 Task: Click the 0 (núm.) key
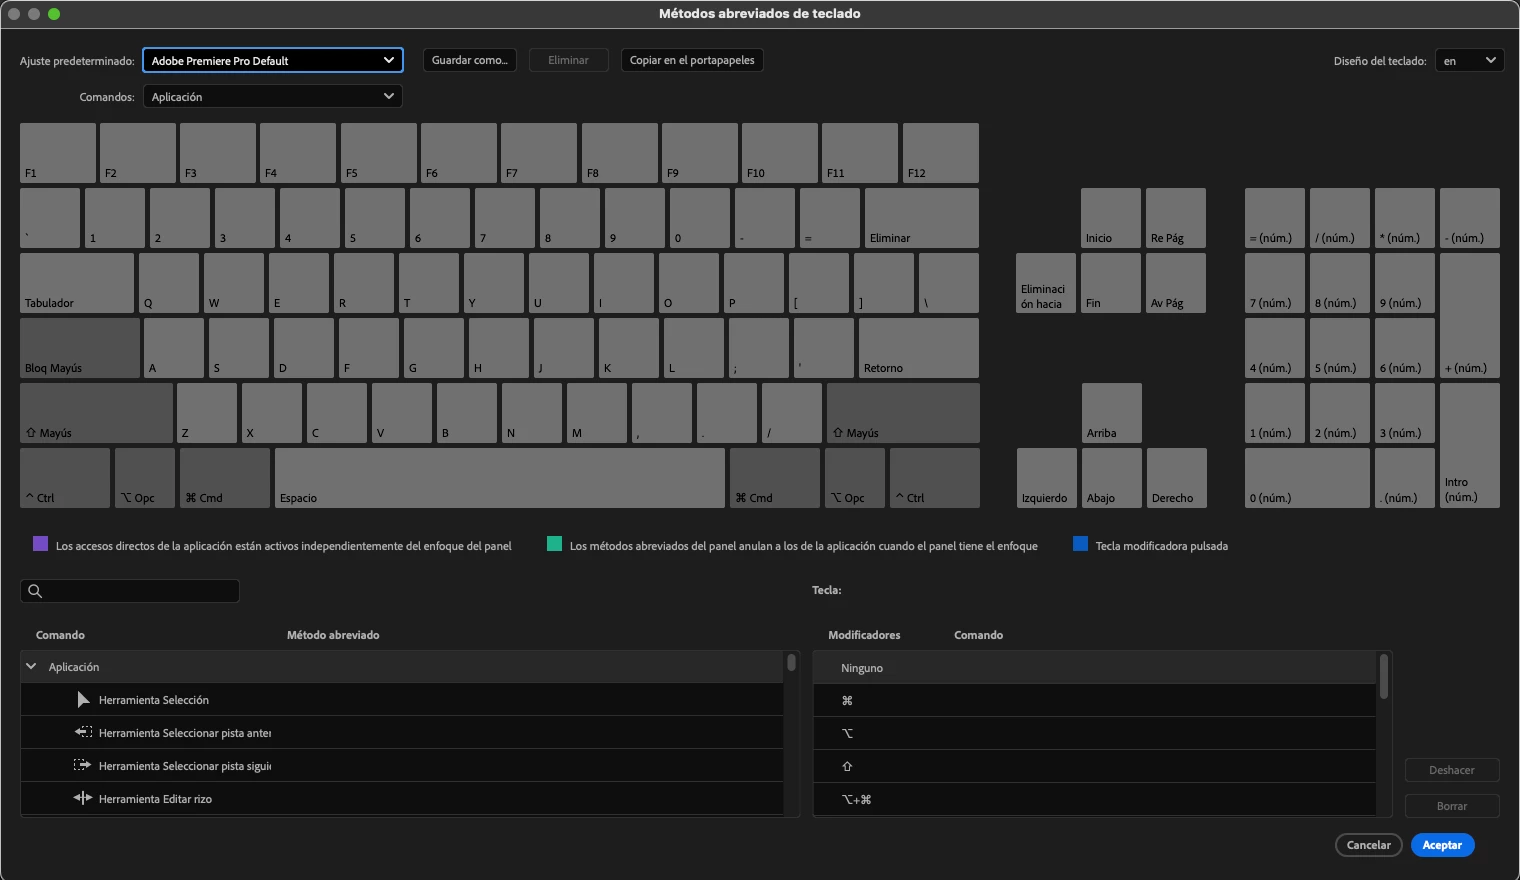click(x=1307, y=478)
